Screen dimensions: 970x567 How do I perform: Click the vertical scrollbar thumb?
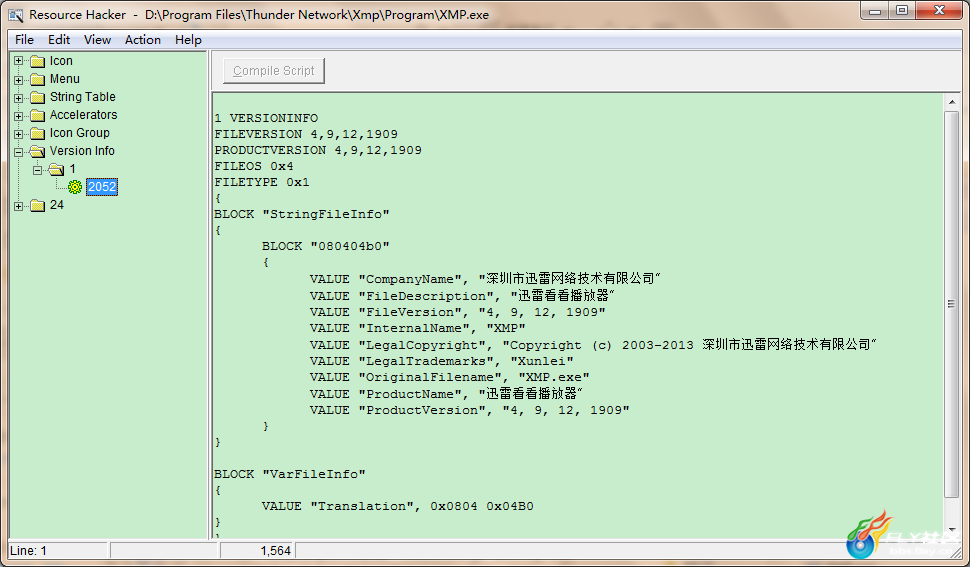point(951,304)
